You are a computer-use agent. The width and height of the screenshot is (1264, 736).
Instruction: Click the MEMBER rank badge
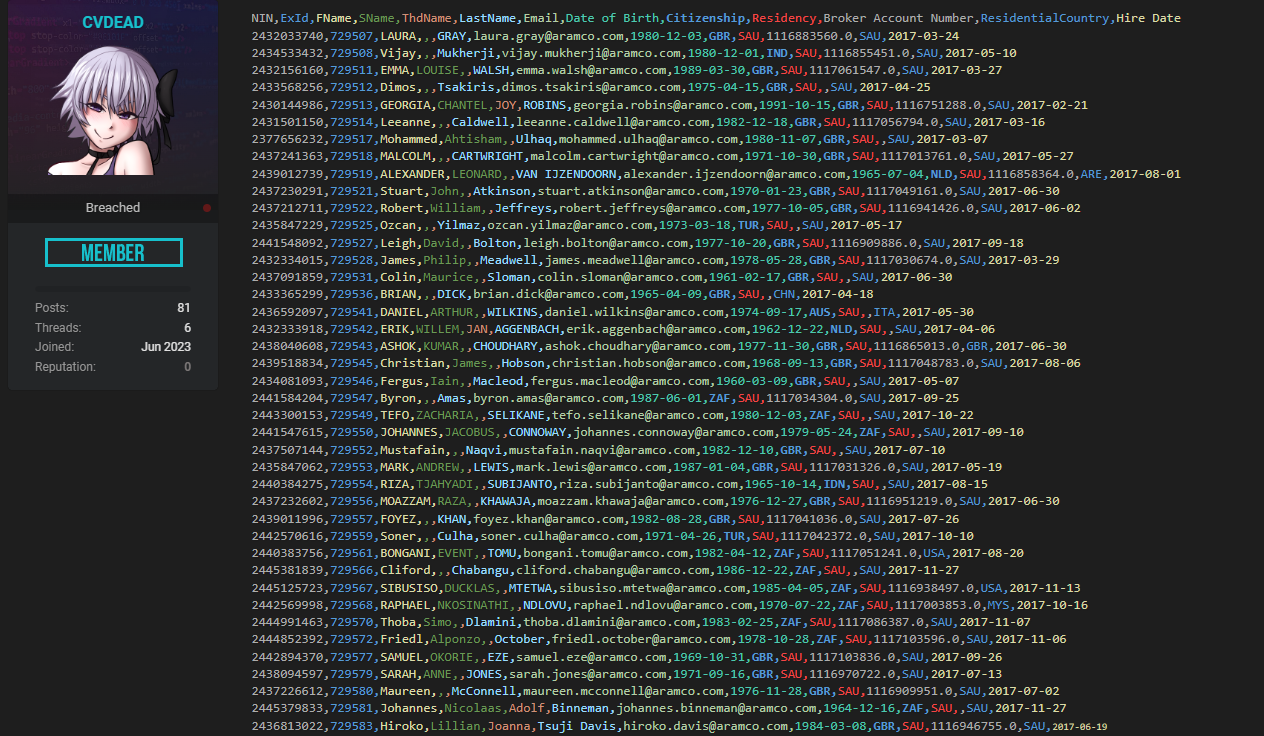coord(113,253)
